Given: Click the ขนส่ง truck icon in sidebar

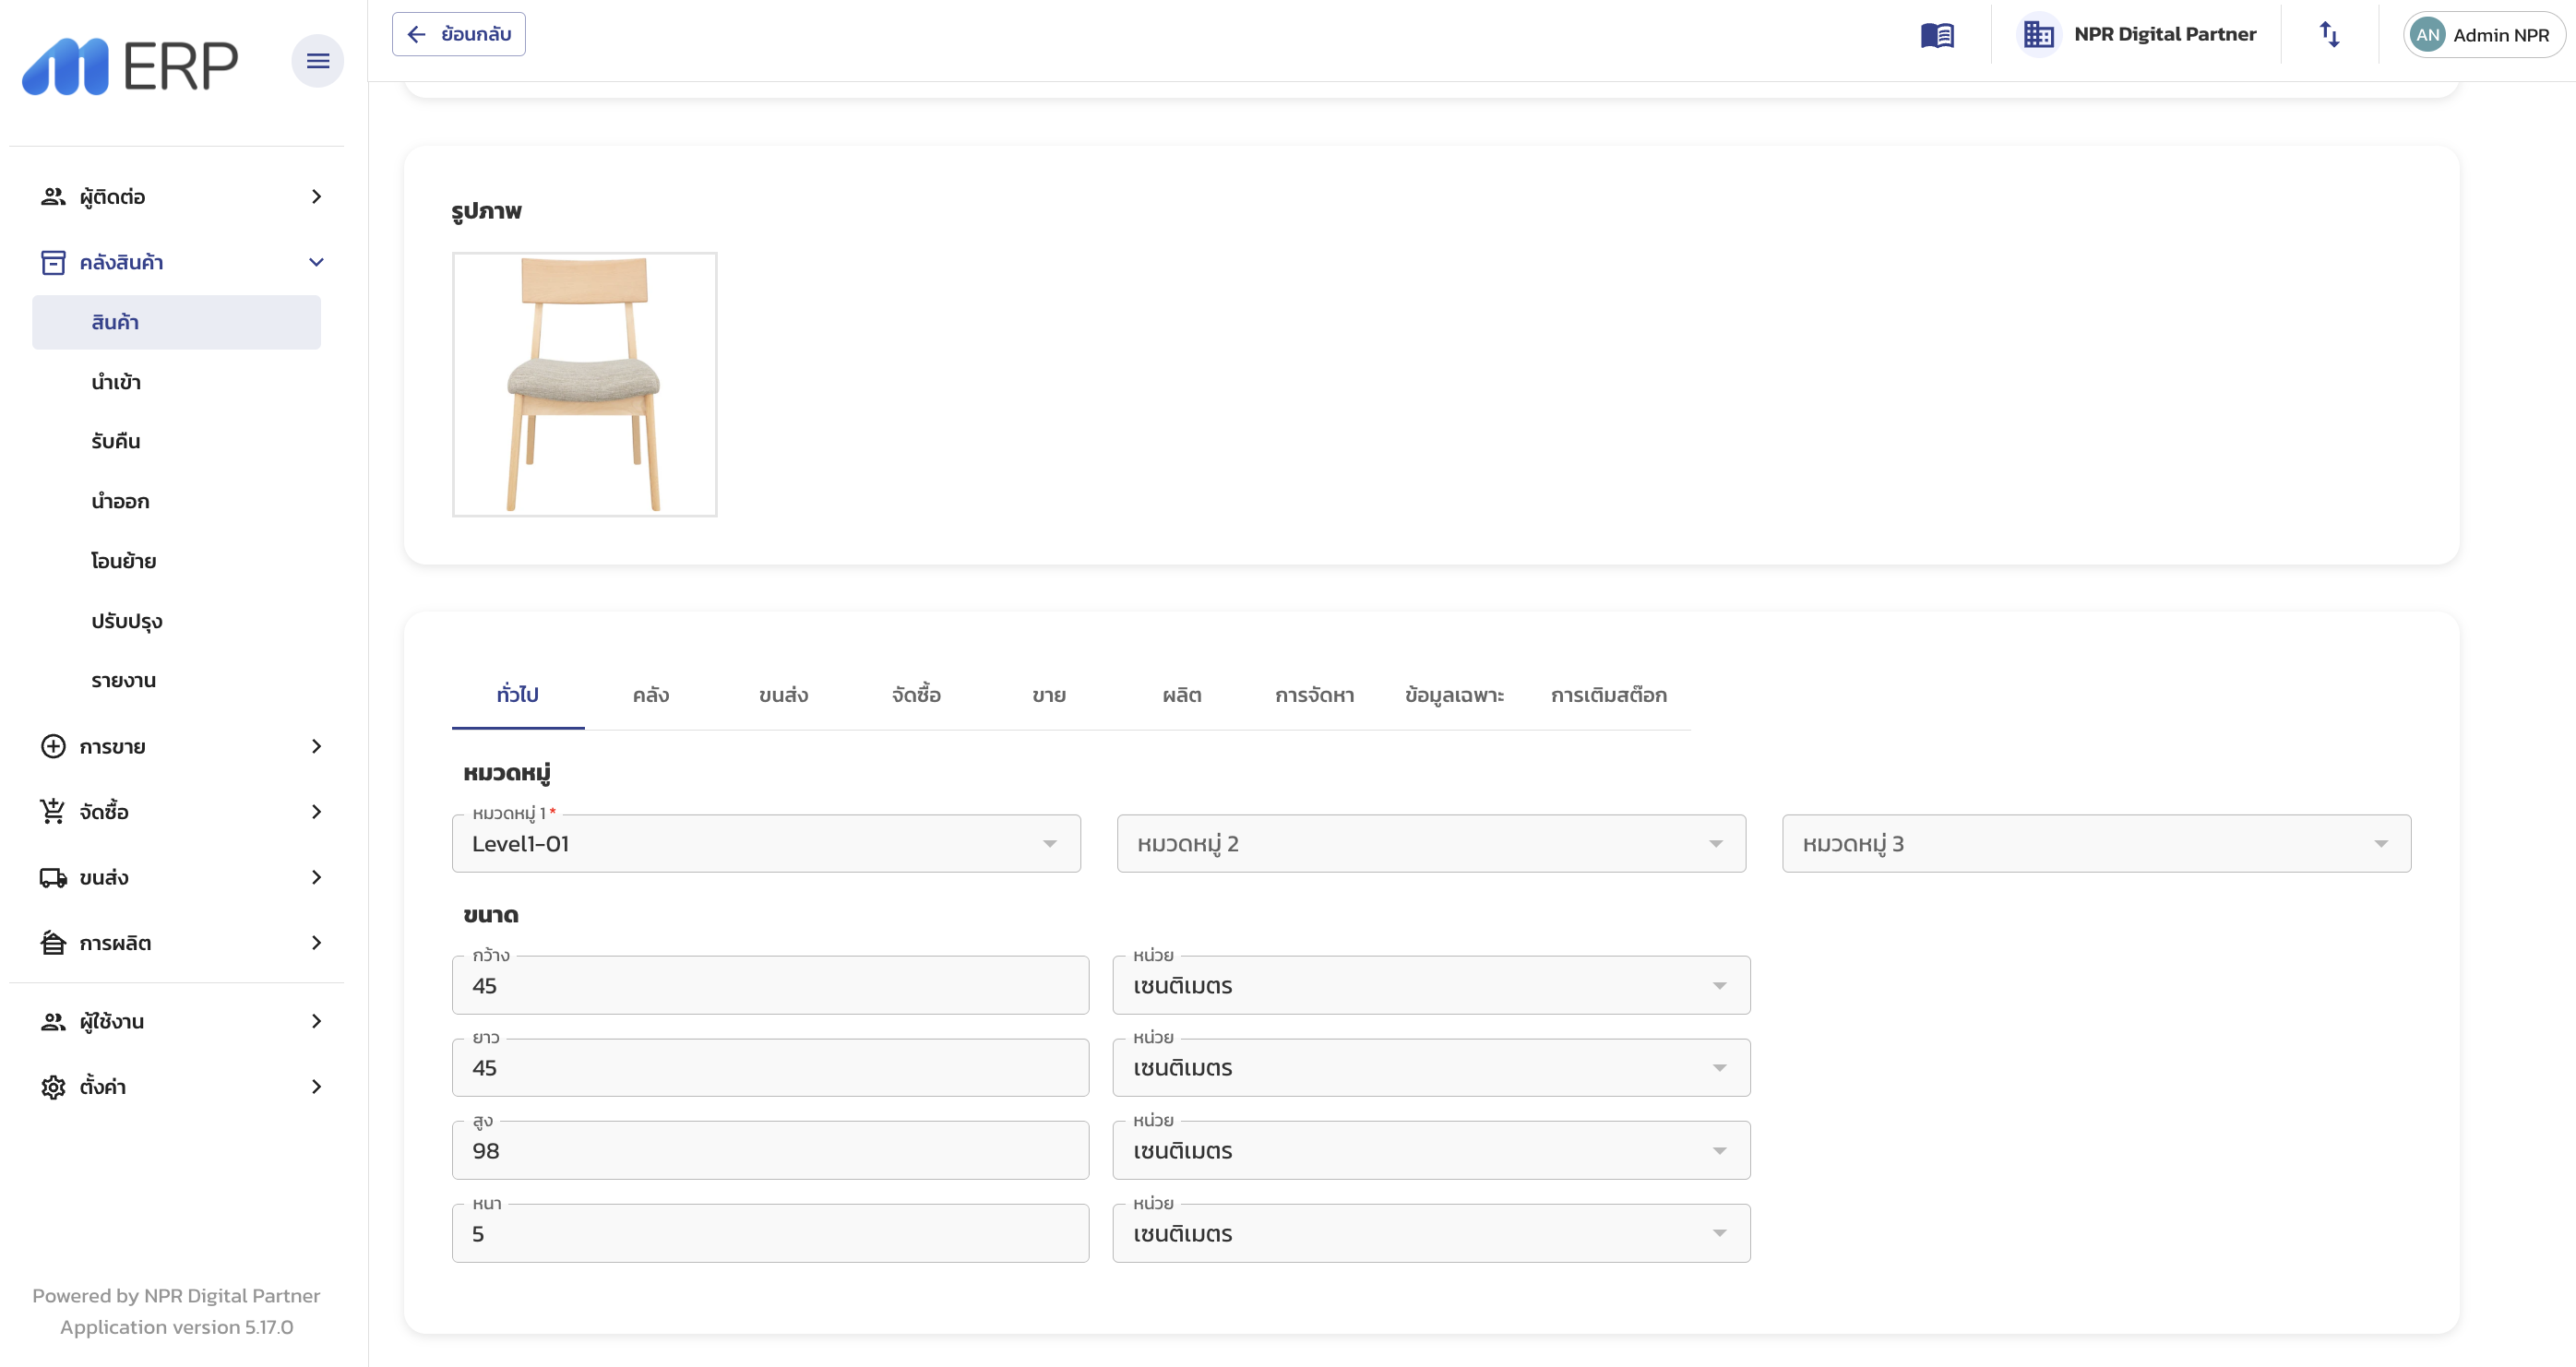Looking at the screenshot, I should coord(53,877).
